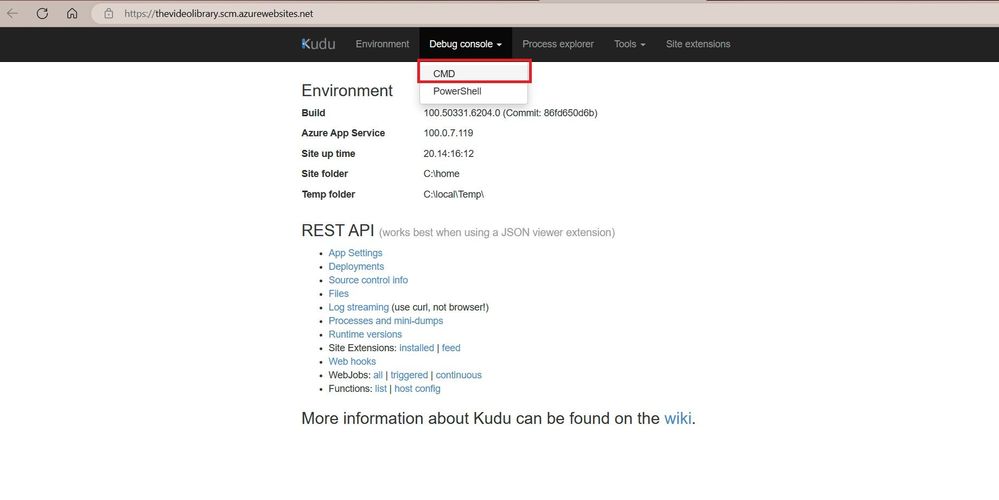Click the Temp folder label
Image resolution: width=999 pixels, height=500 pixels.
[328, 194]
